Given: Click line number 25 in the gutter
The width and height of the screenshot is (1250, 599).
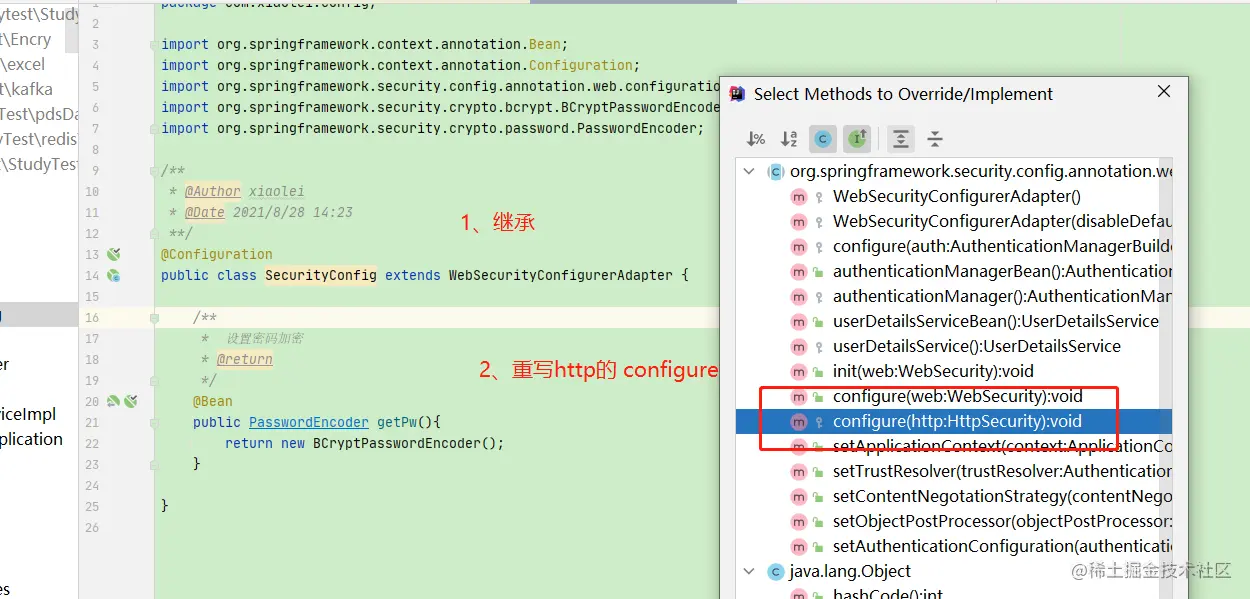Looking at the screenshot, I should click(x=92, y=506).
